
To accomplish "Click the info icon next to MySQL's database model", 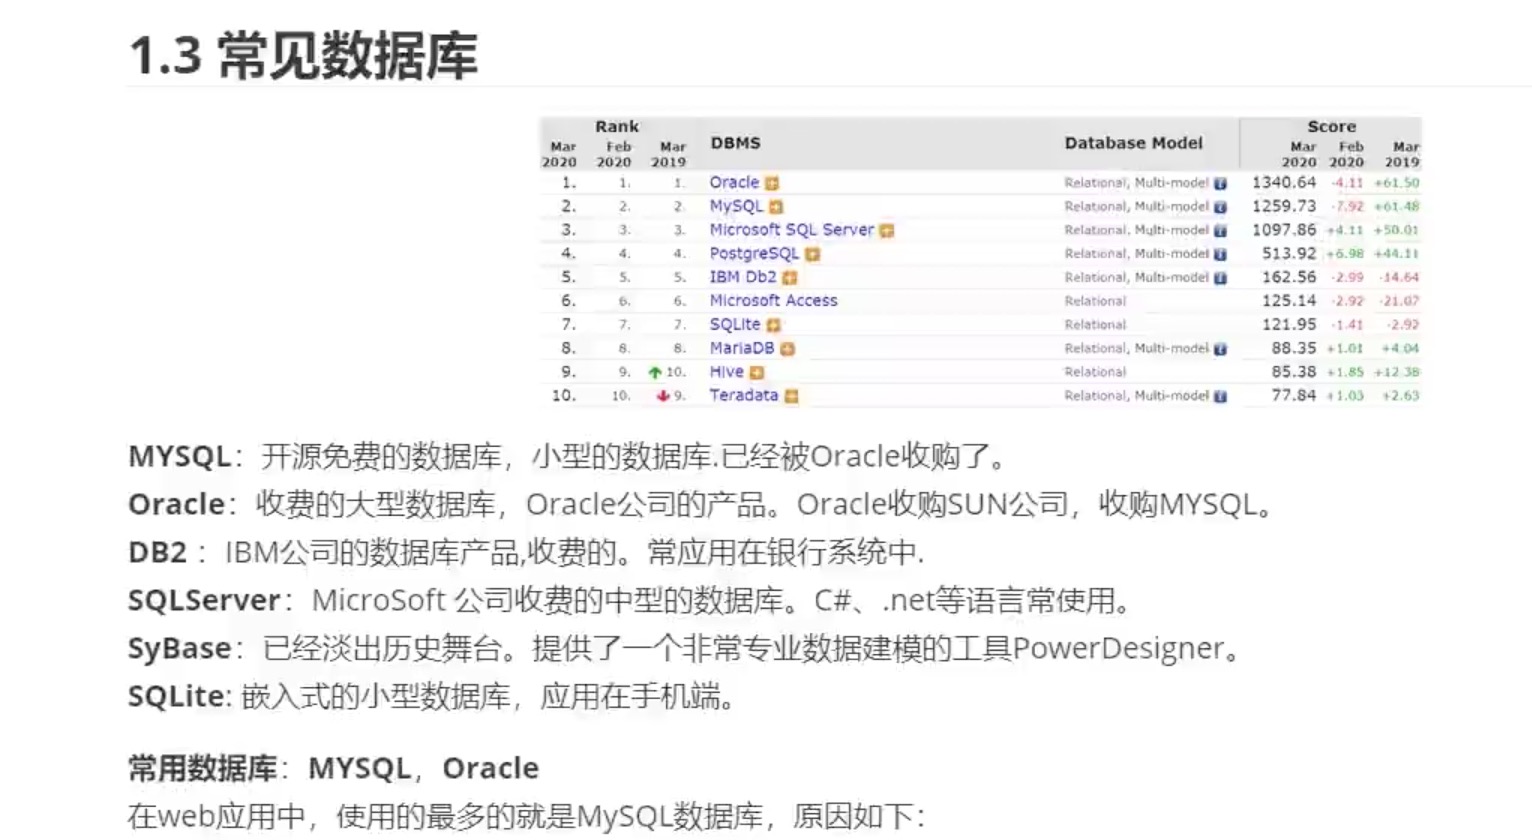I will pyautogui.click(x=1220, y=206).
